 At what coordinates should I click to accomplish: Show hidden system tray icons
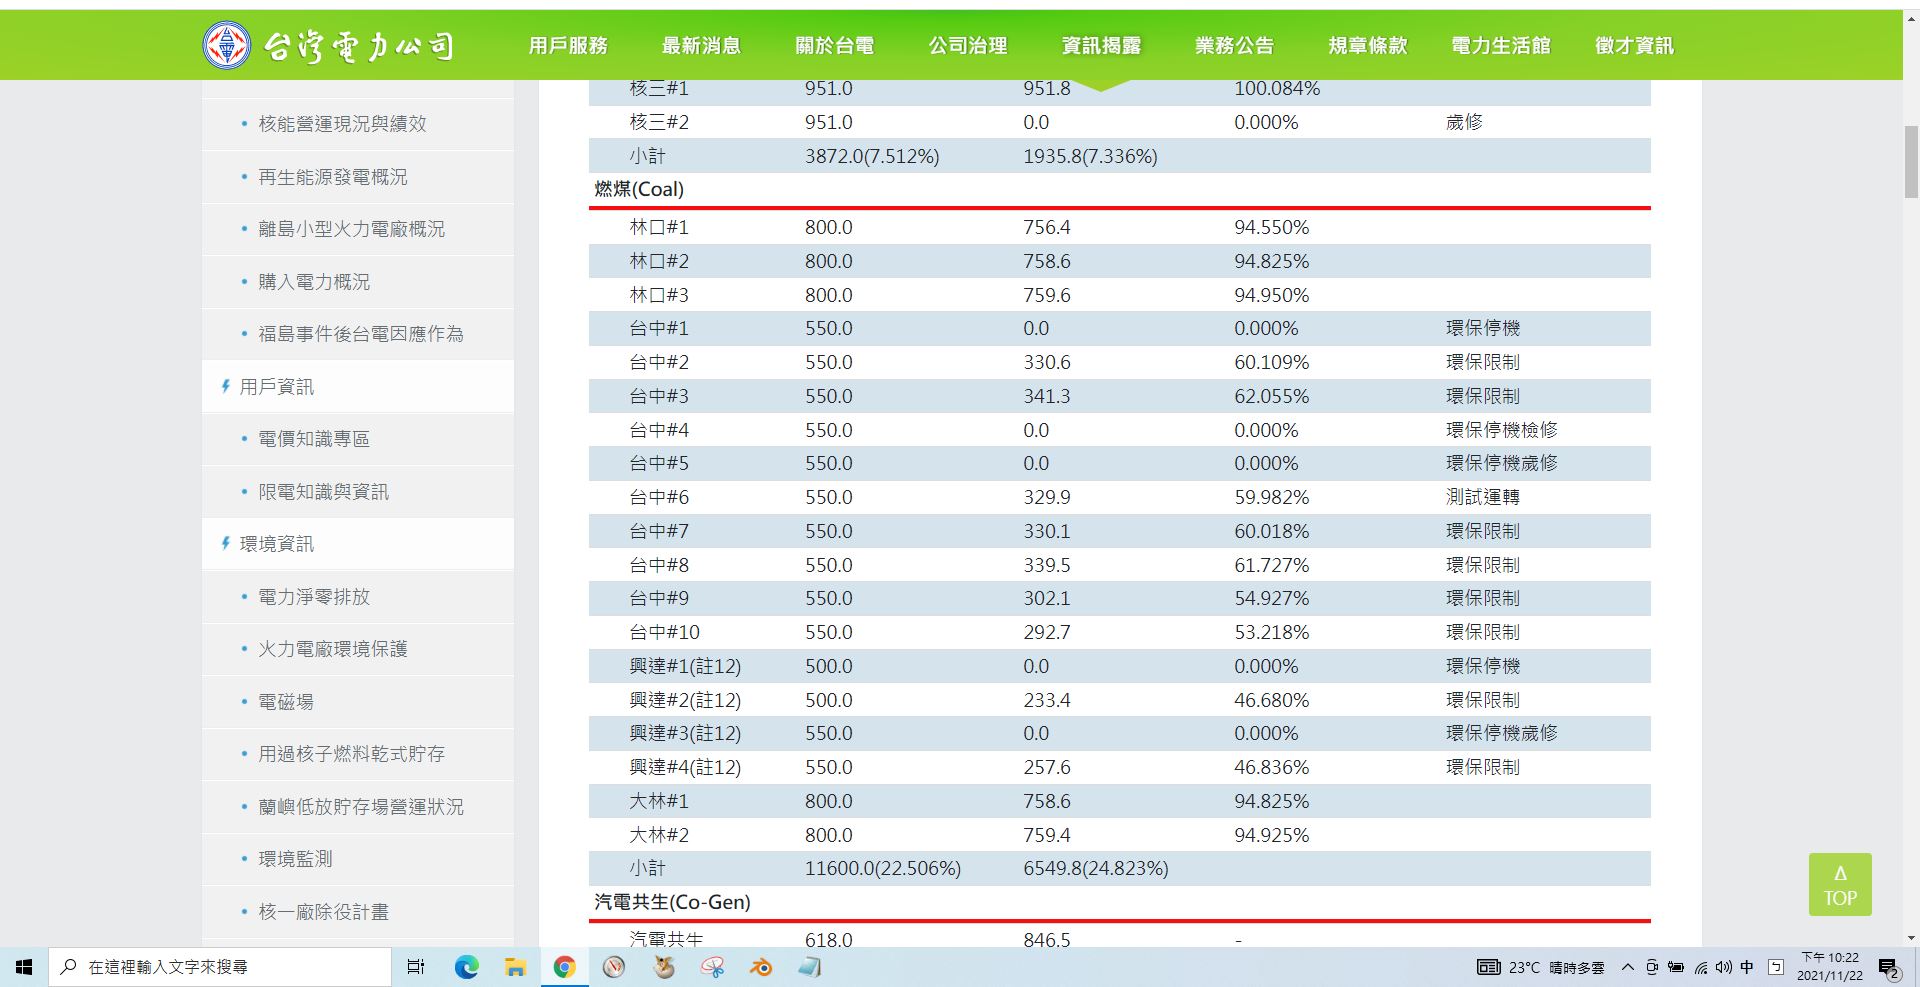point(1627,967)
